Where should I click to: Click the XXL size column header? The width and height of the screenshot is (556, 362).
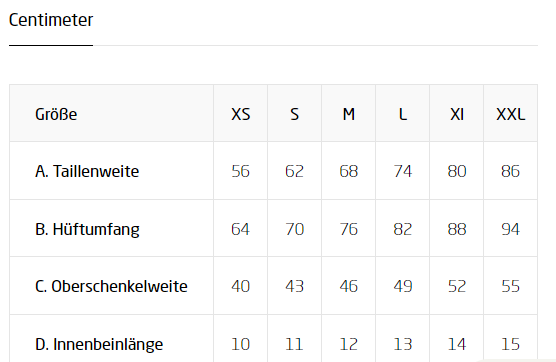click(511, 113)
